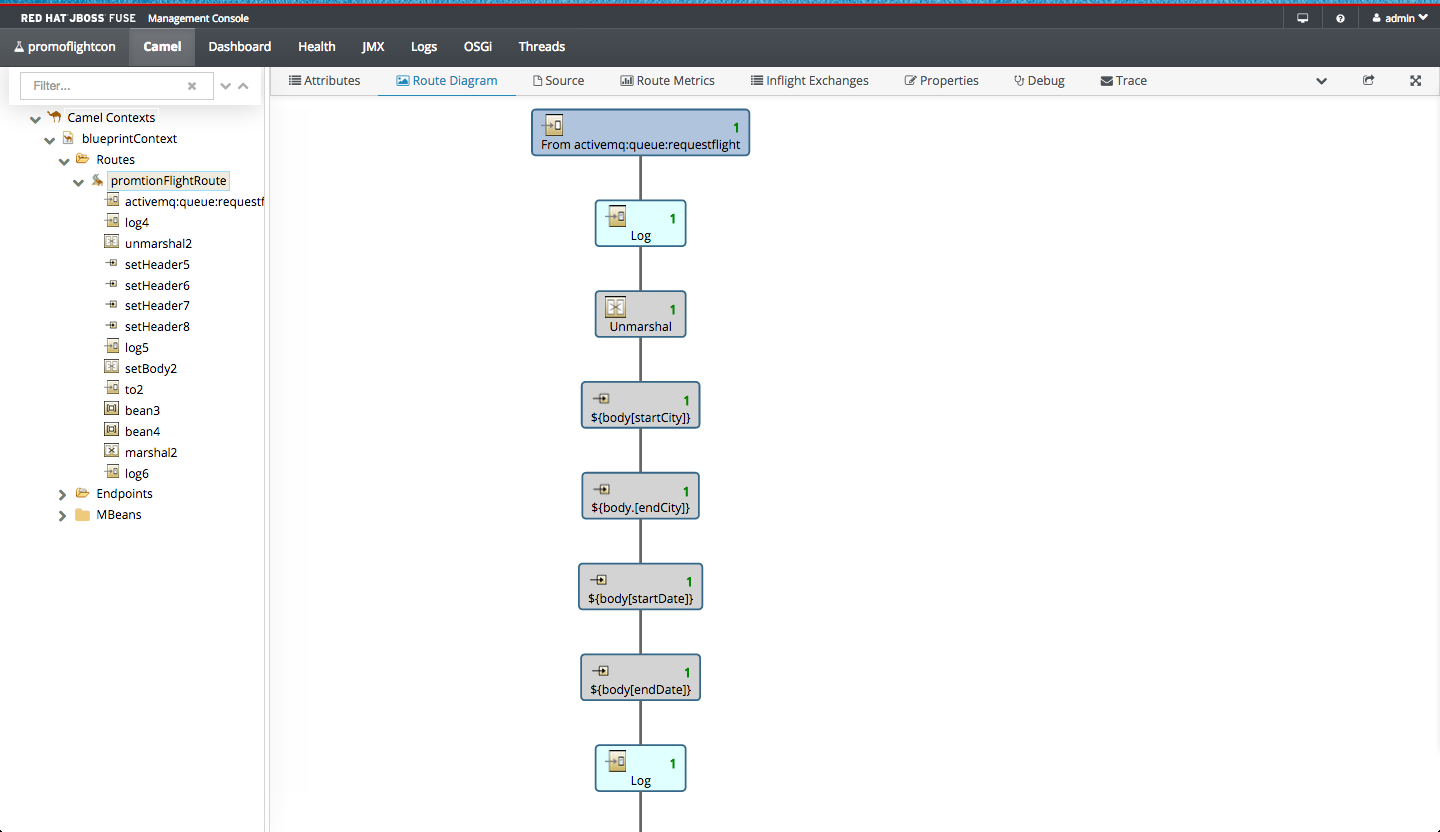Open the Attributes tab
1440x832 pixels.
click(324, 81)
